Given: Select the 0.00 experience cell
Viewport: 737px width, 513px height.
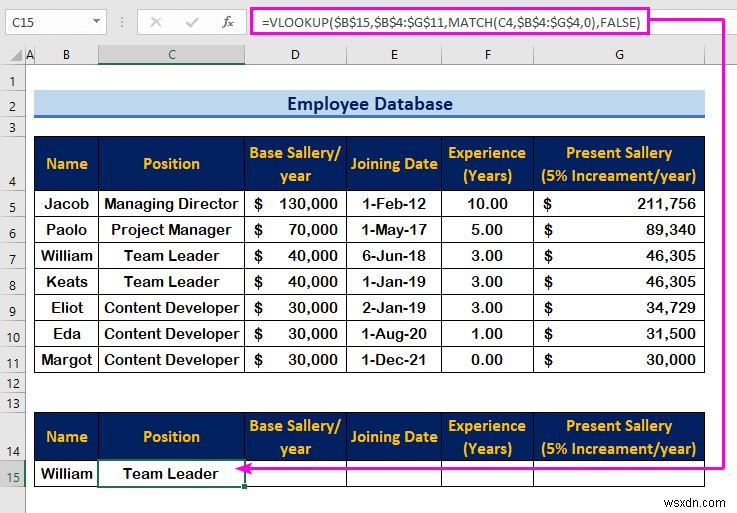Looking at the screenshot, I should (487, 360).
